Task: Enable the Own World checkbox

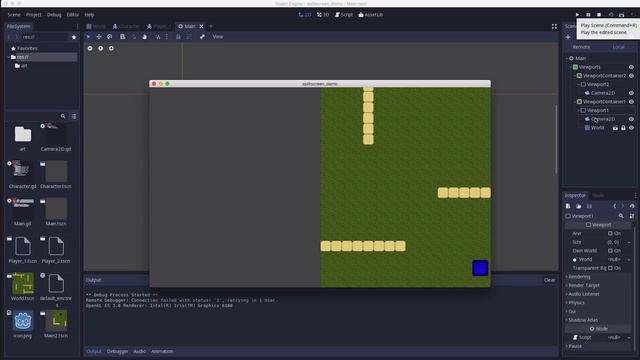Action: click(x=610, y=251)
